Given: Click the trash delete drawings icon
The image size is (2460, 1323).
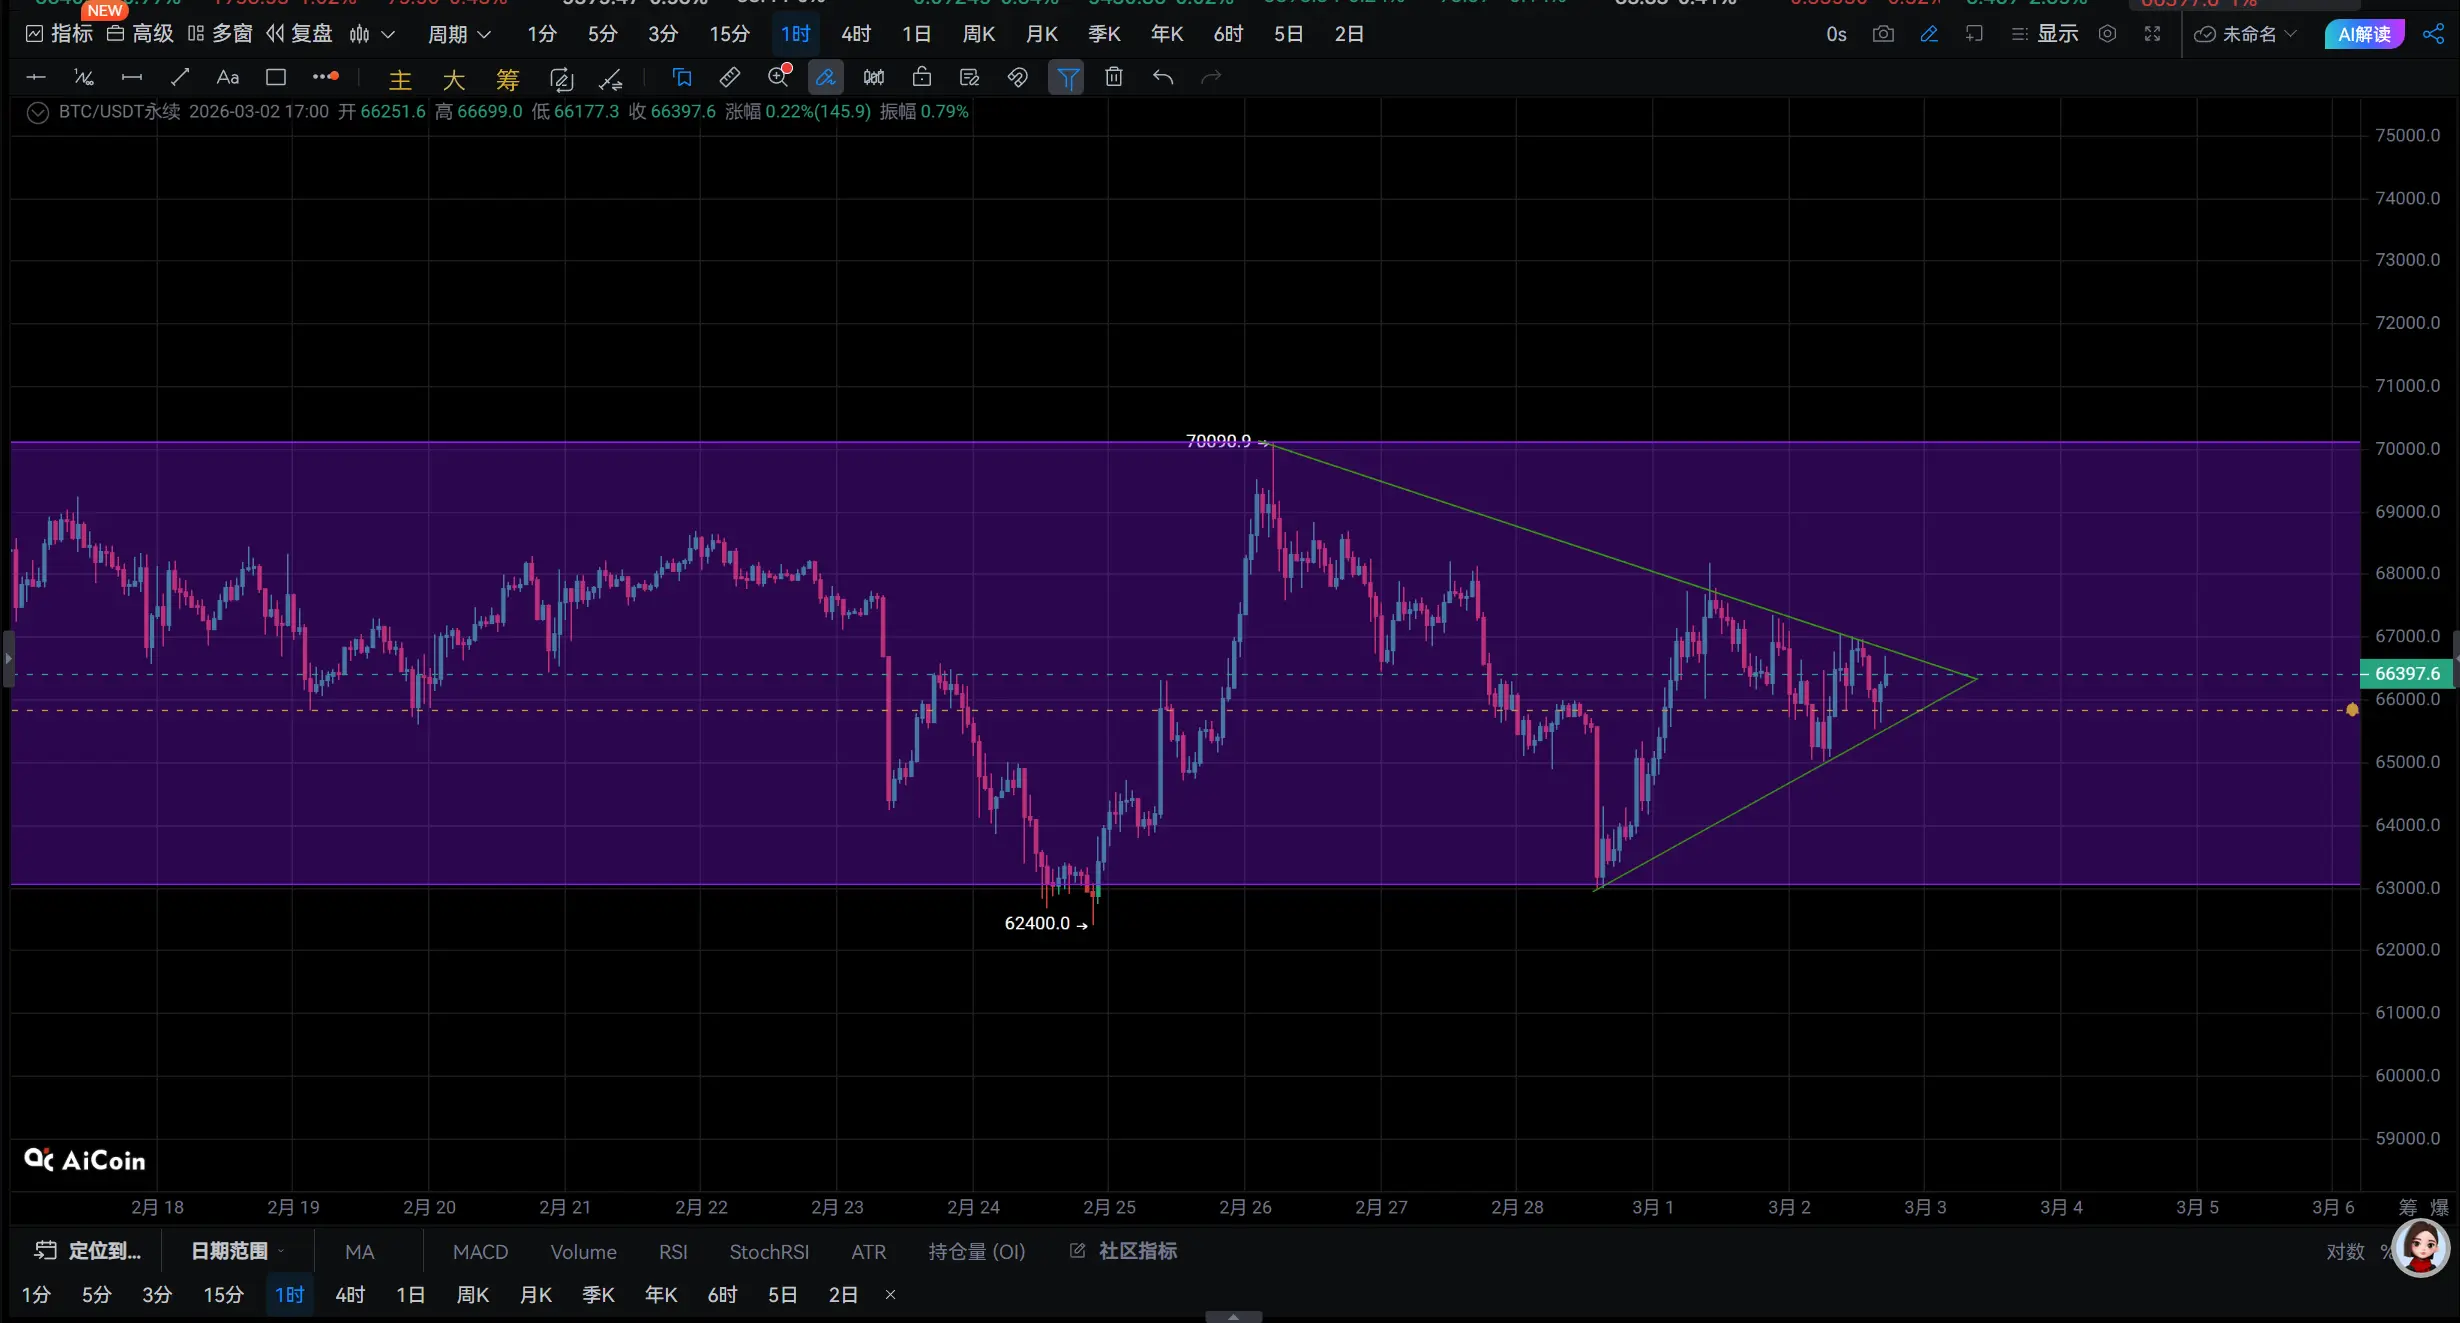Looking at the screenshot, I should pyautogui.click(x=1114, y=77).
